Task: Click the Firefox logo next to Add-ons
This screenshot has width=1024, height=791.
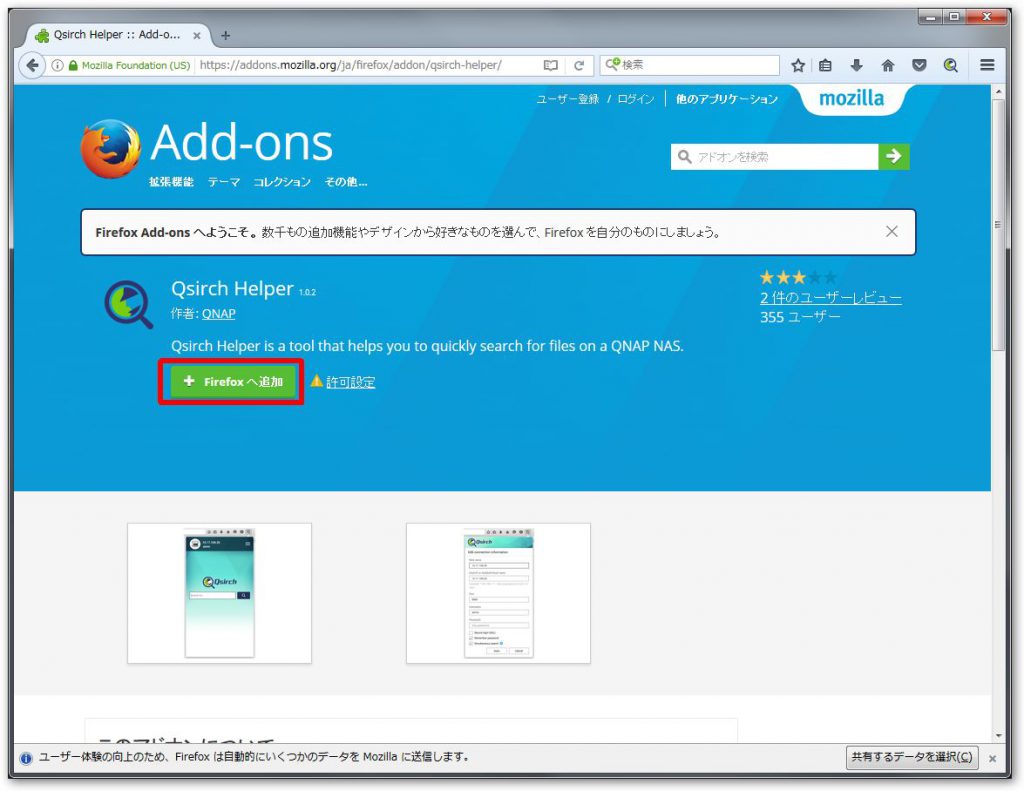Action: click(110, 149)
